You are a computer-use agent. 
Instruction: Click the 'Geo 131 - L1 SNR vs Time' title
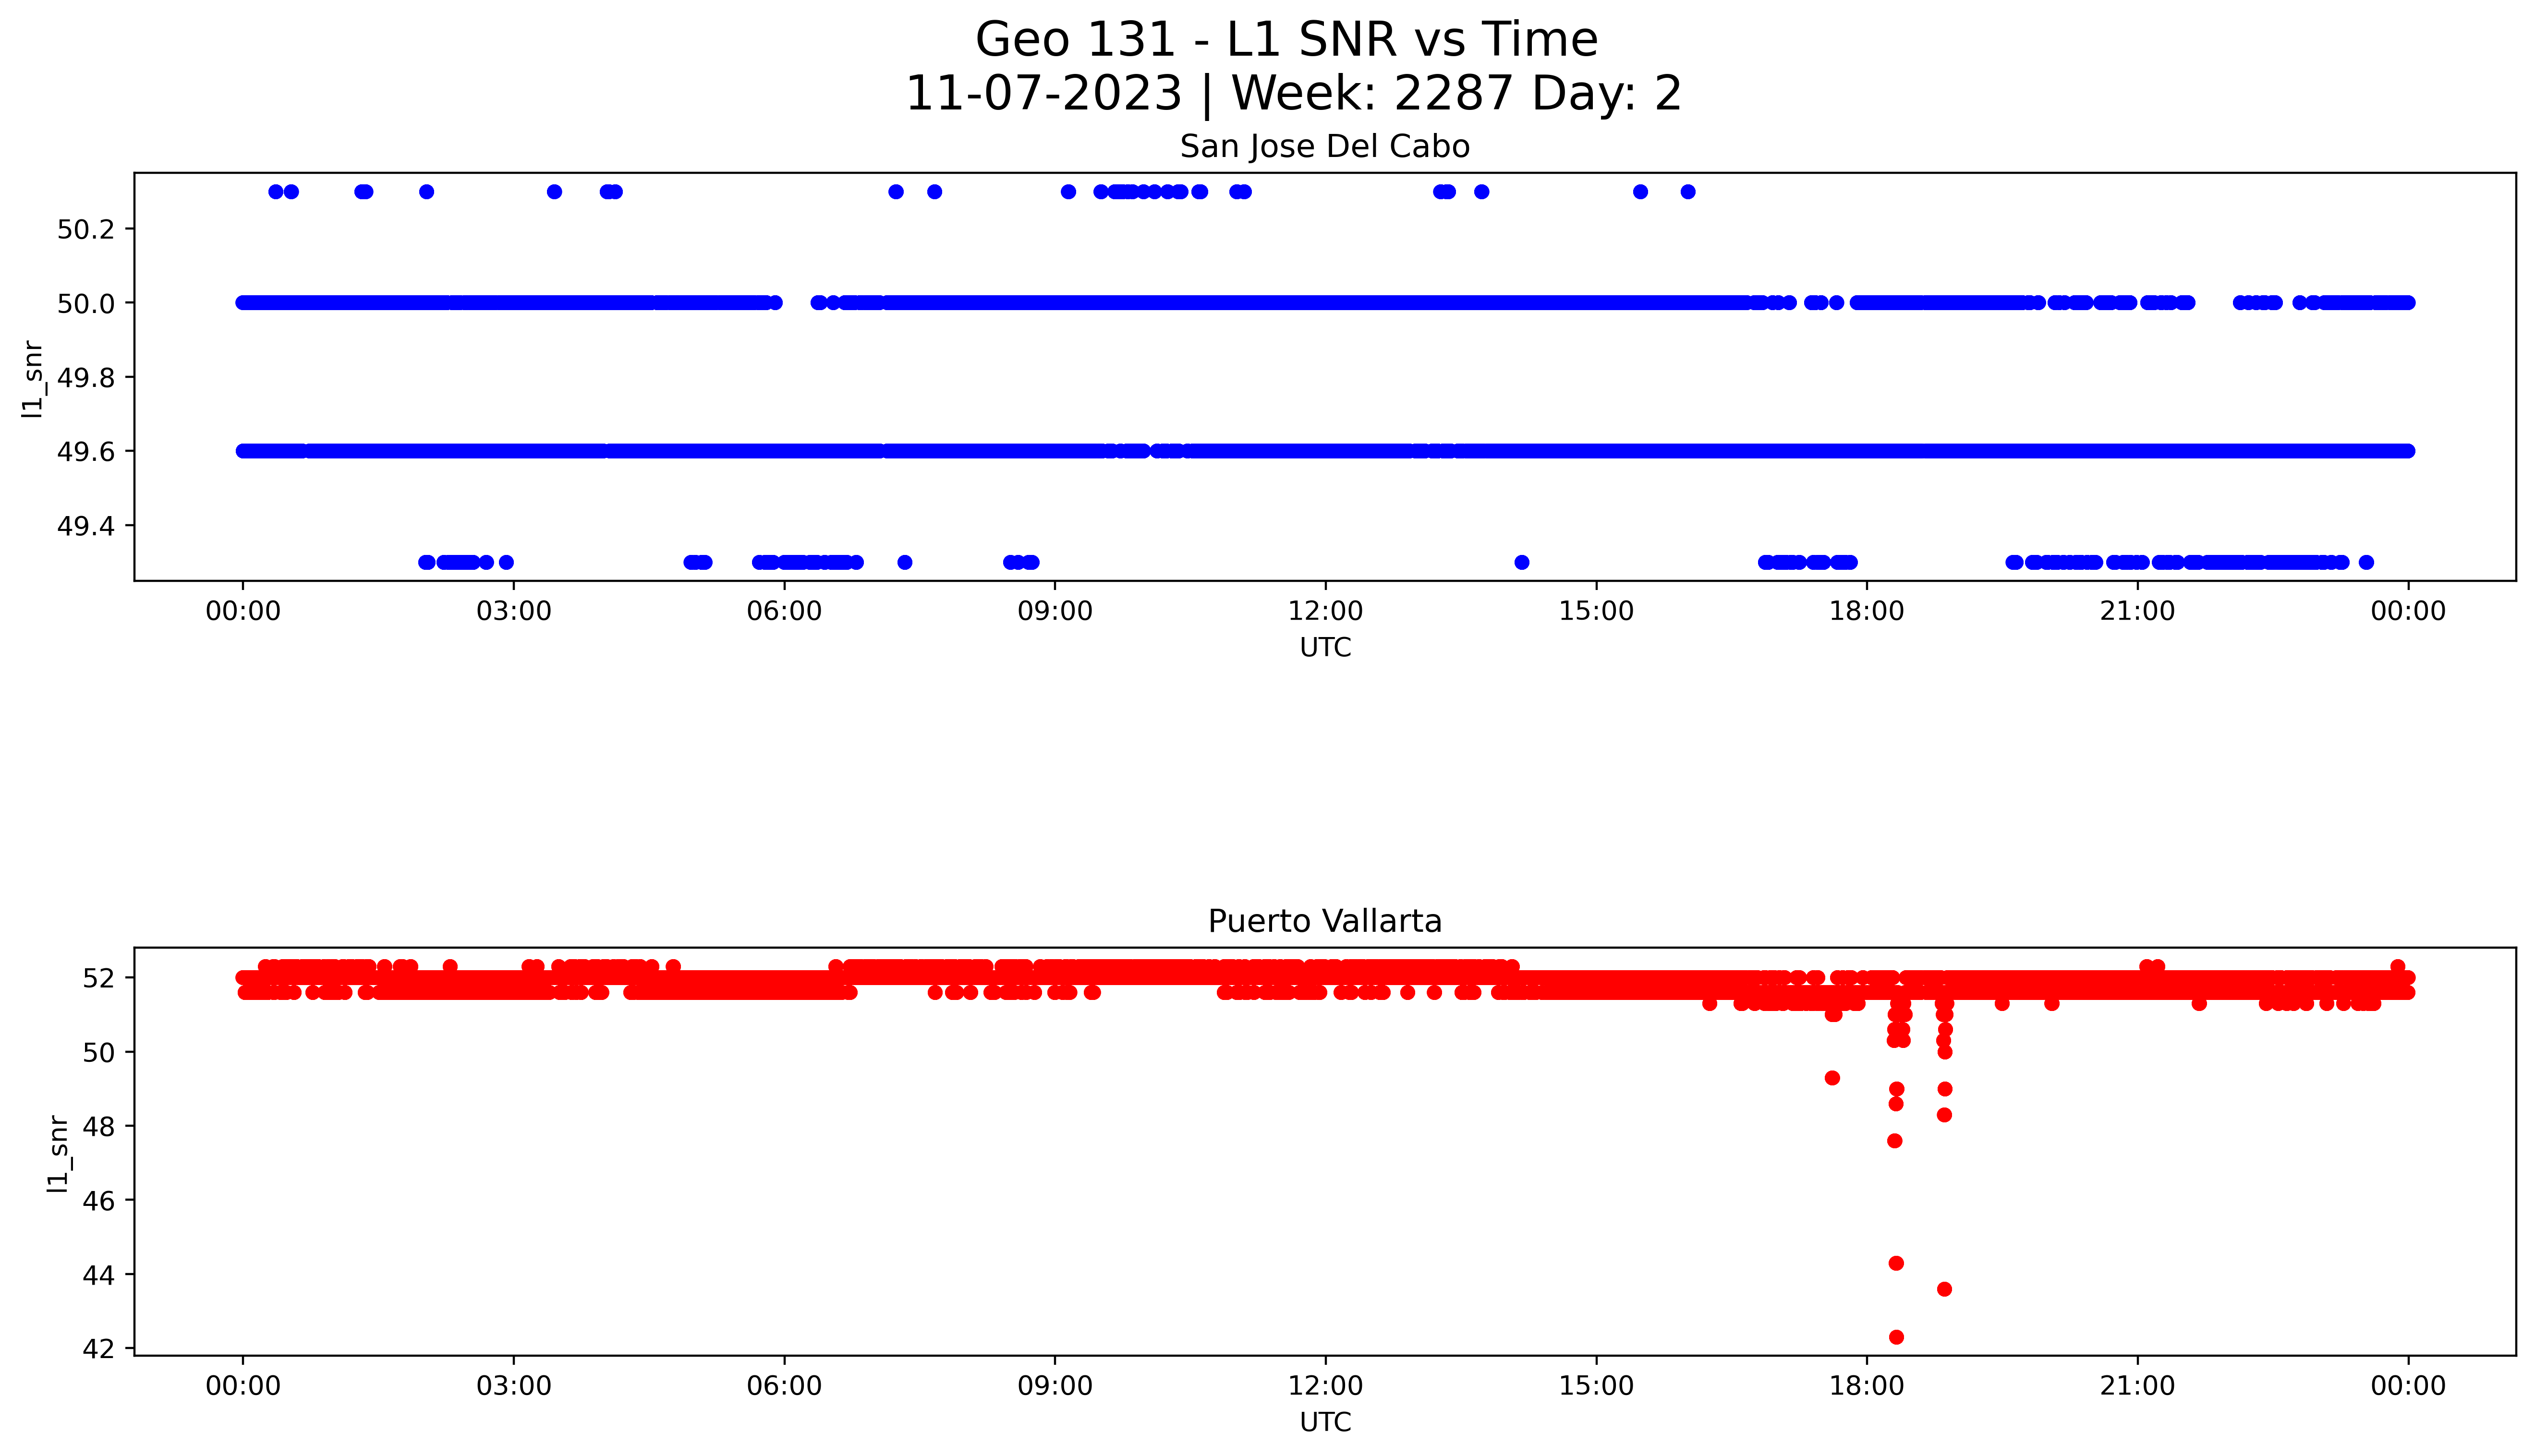(1286, 41)
